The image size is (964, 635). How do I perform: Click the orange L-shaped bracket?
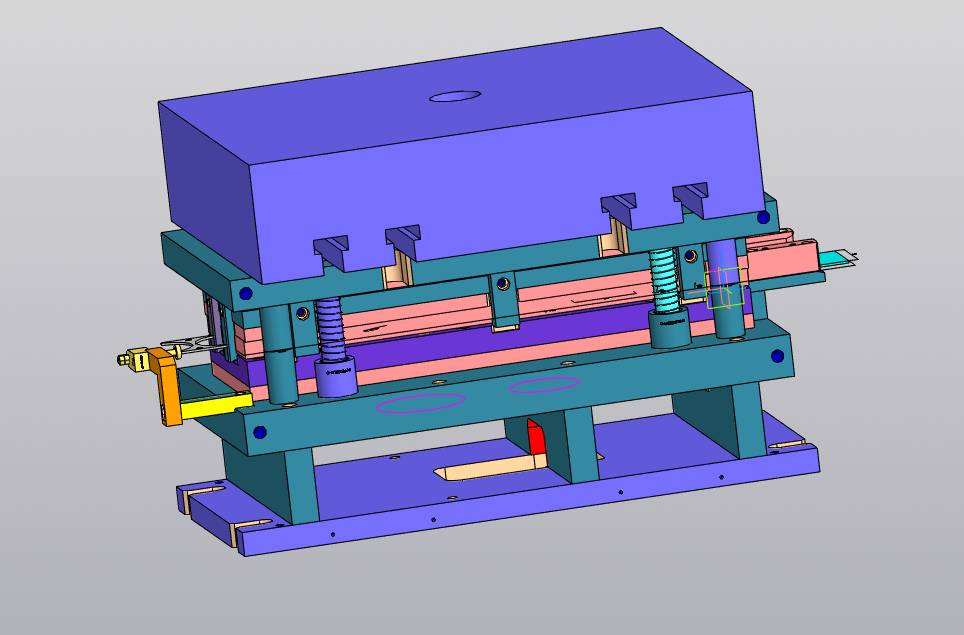[x=167, y=393]
